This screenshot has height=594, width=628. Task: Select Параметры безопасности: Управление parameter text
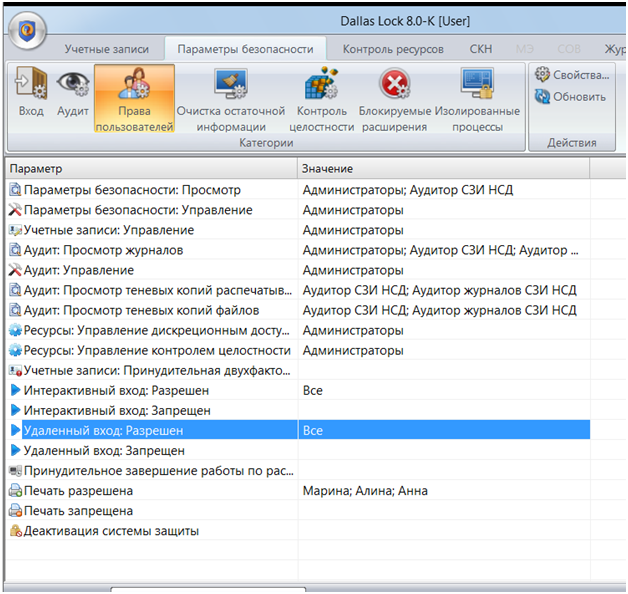point(138,209)
